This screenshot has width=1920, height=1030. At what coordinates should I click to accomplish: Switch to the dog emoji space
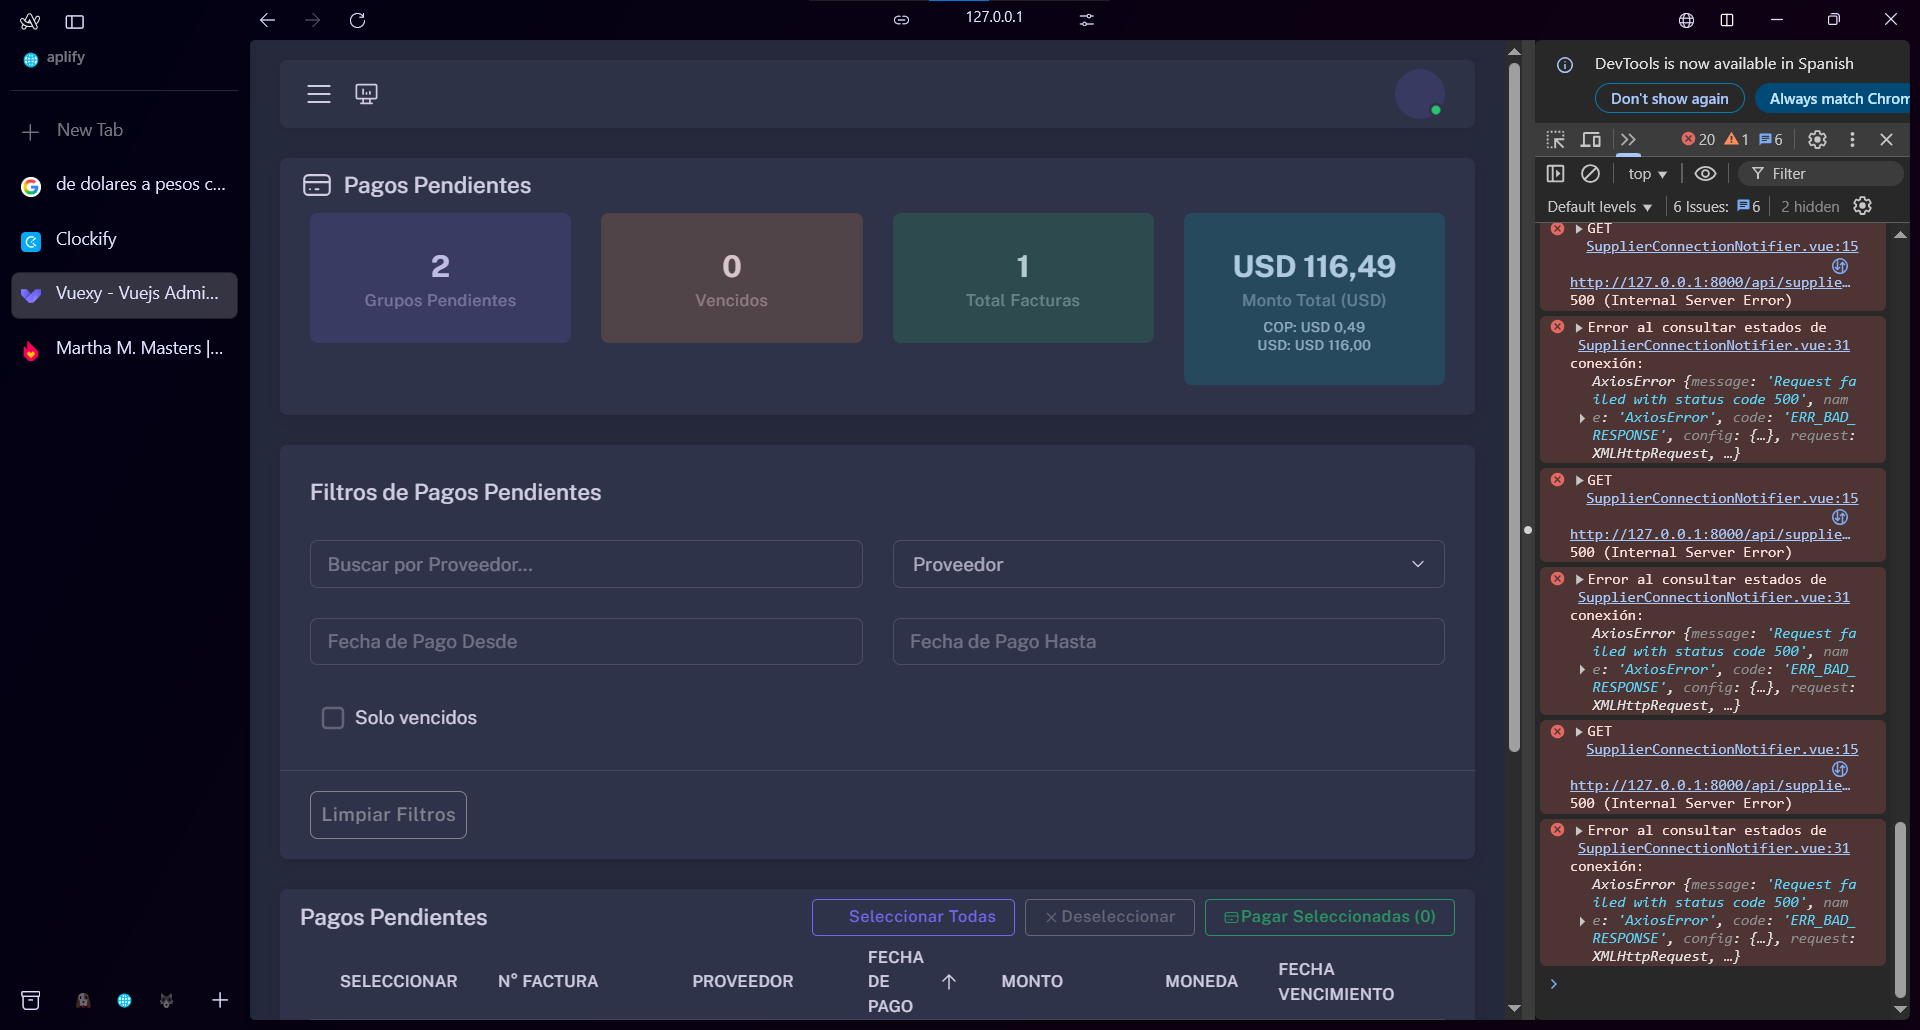pyautogui.click(x=83, y=1000)
